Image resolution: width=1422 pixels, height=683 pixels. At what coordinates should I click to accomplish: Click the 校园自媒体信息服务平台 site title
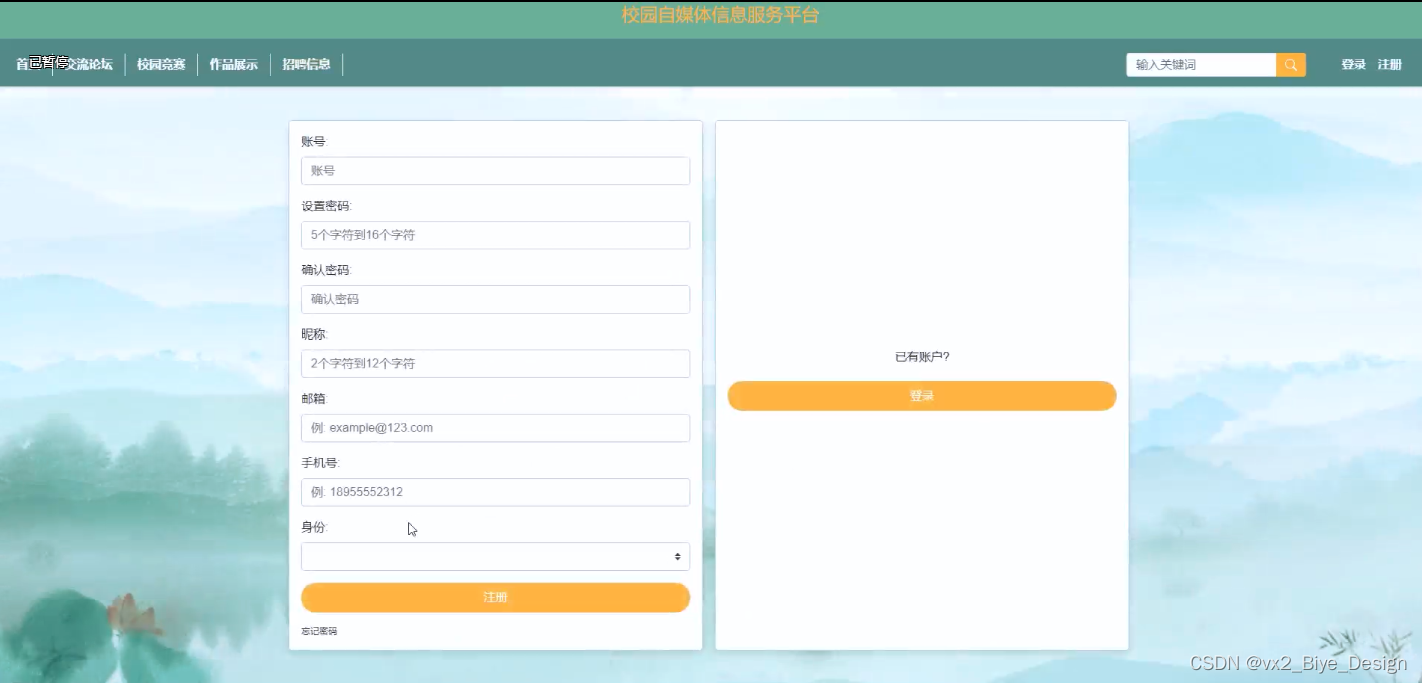[720, 15]
